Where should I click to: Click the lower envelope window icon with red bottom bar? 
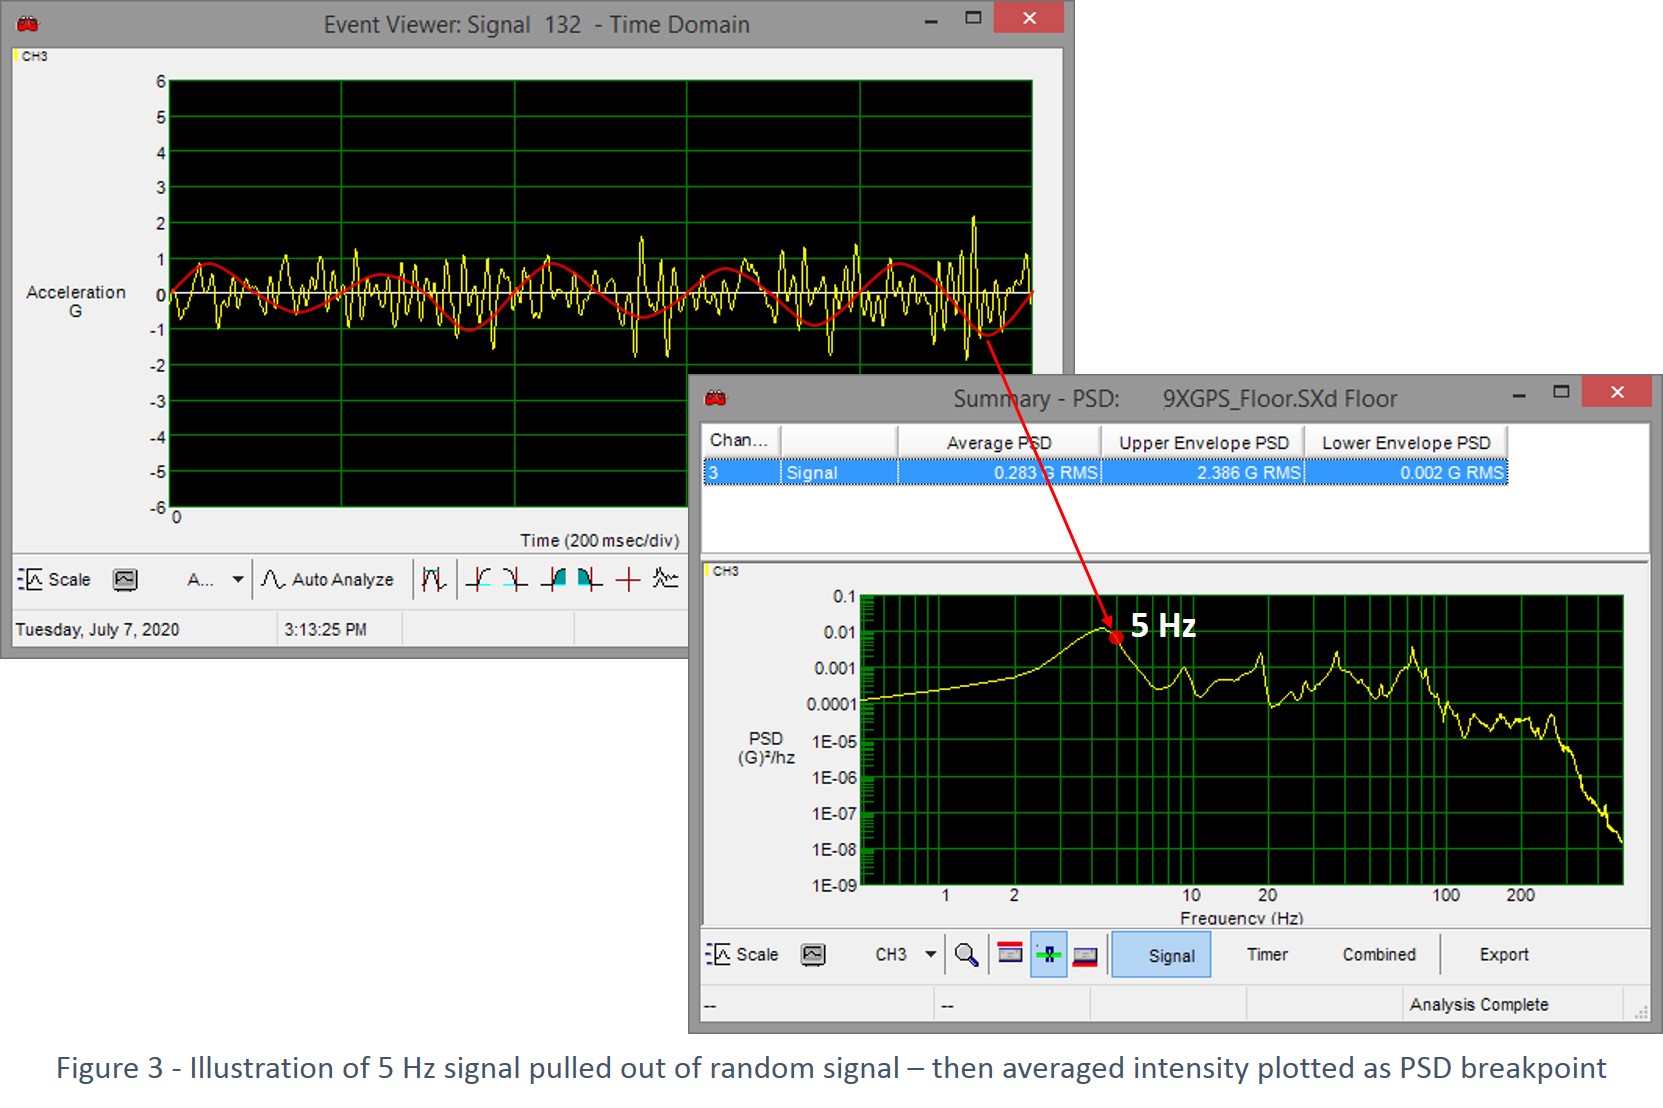tap(1085, 955)
